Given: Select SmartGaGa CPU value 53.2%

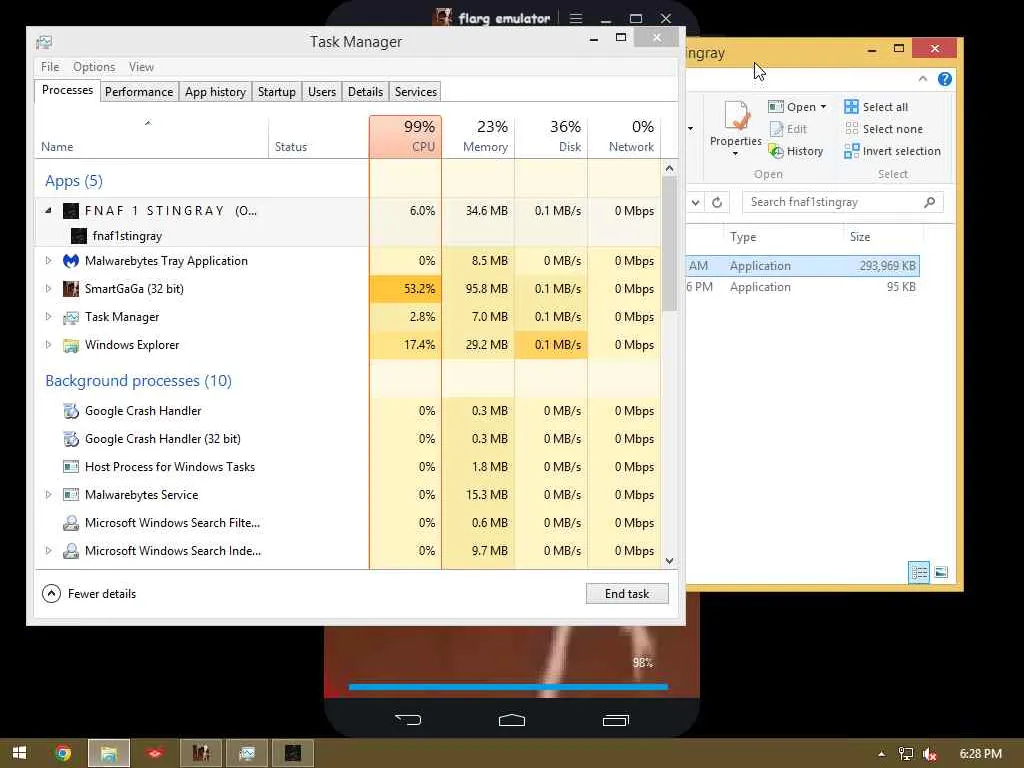Looking at the screenshot, I should [406, 289].
